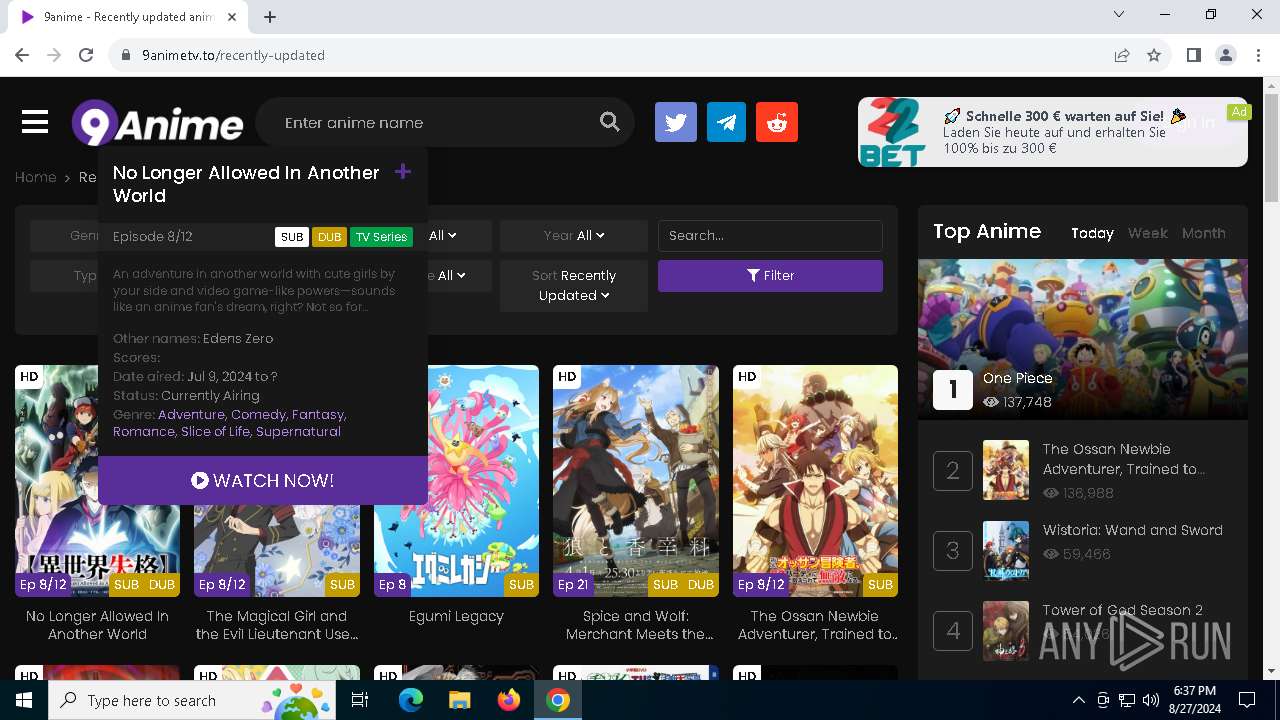
Task: Launch Firefox from the taskbar
Action: click(508, 700)
